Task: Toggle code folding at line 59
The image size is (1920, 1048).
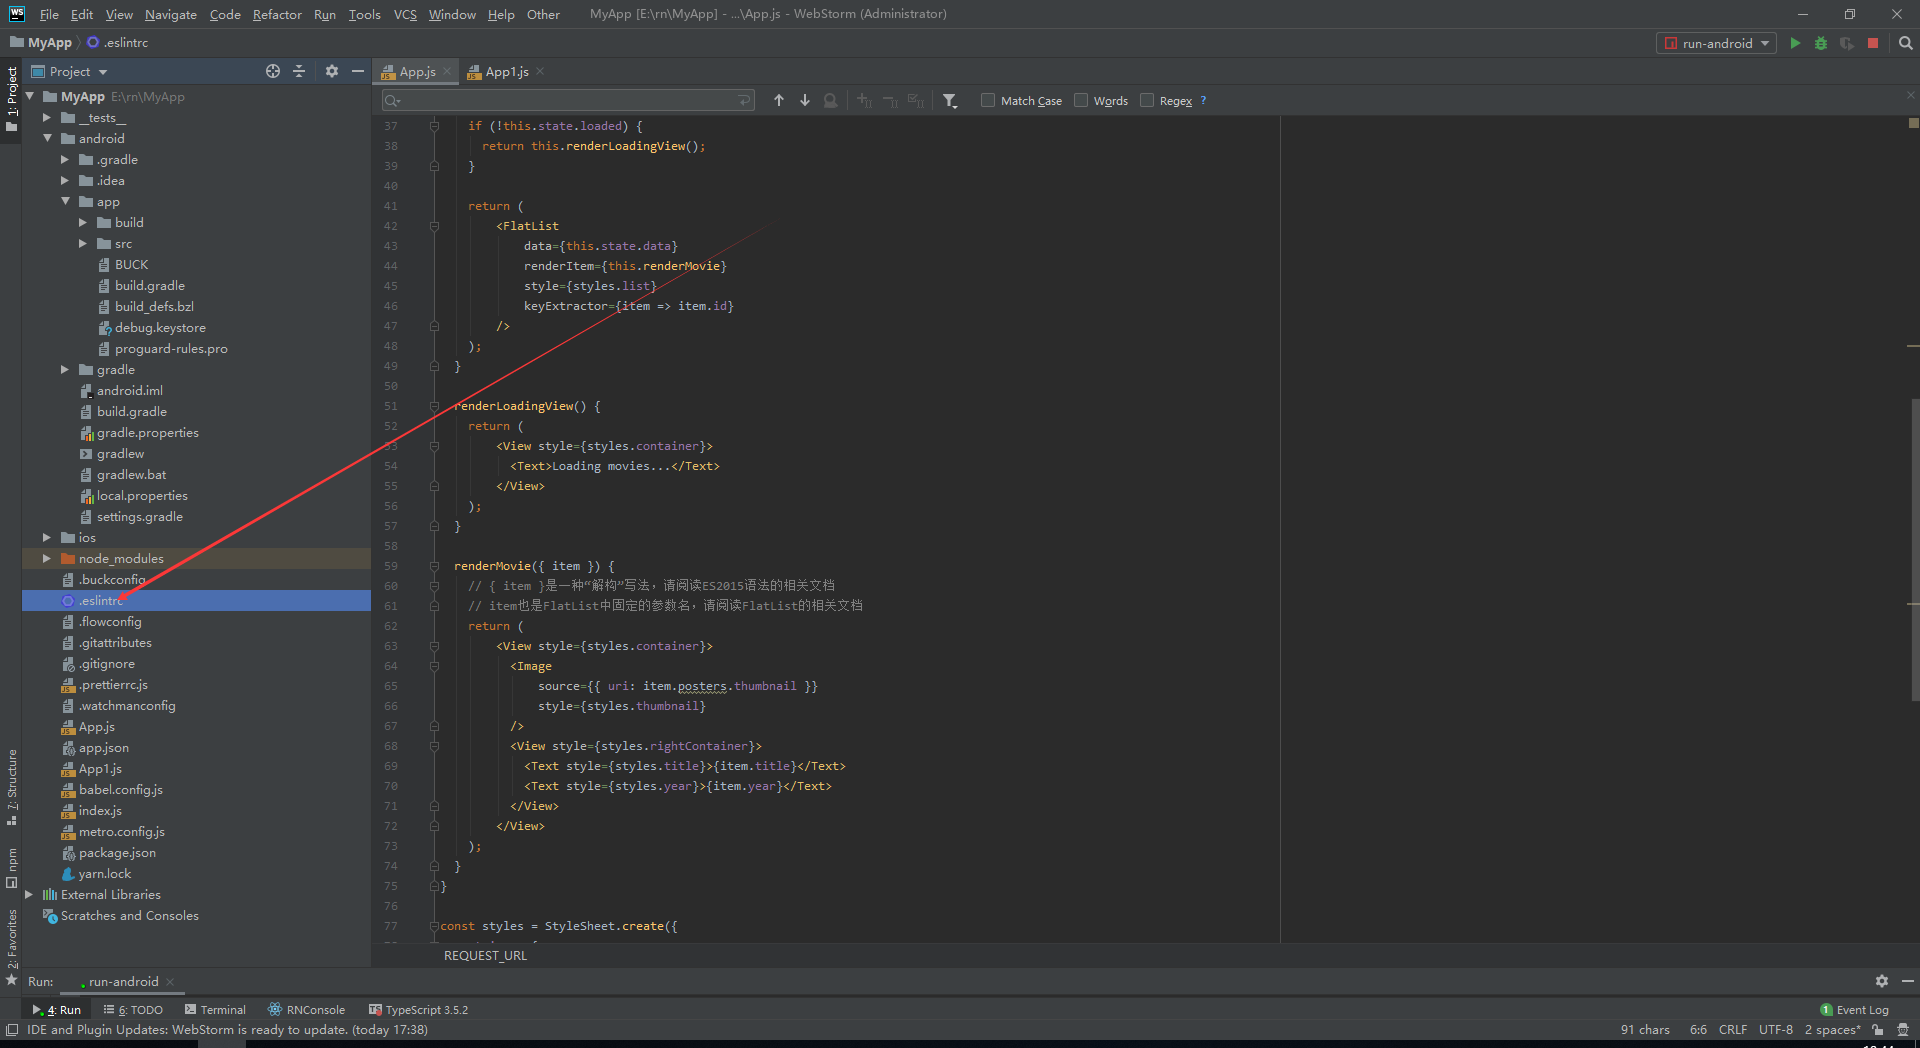Action: [434, 566]
